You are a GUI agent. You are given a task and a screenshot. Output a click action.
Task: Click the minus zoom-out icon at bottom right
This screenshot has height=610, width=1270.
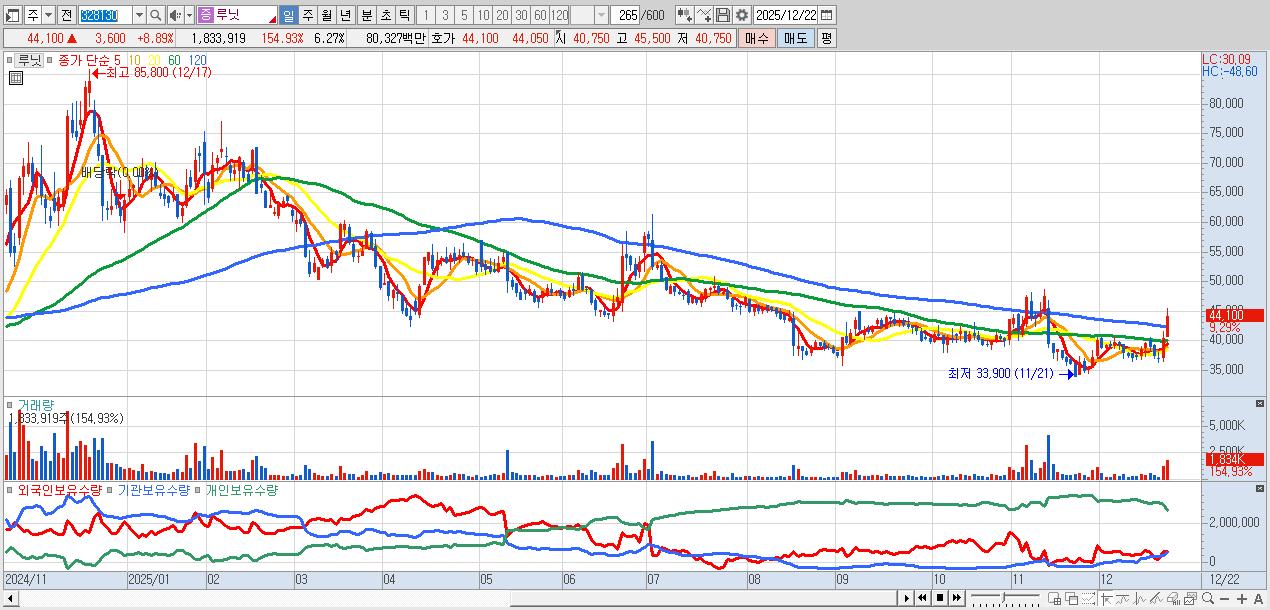coord(1225,599)
